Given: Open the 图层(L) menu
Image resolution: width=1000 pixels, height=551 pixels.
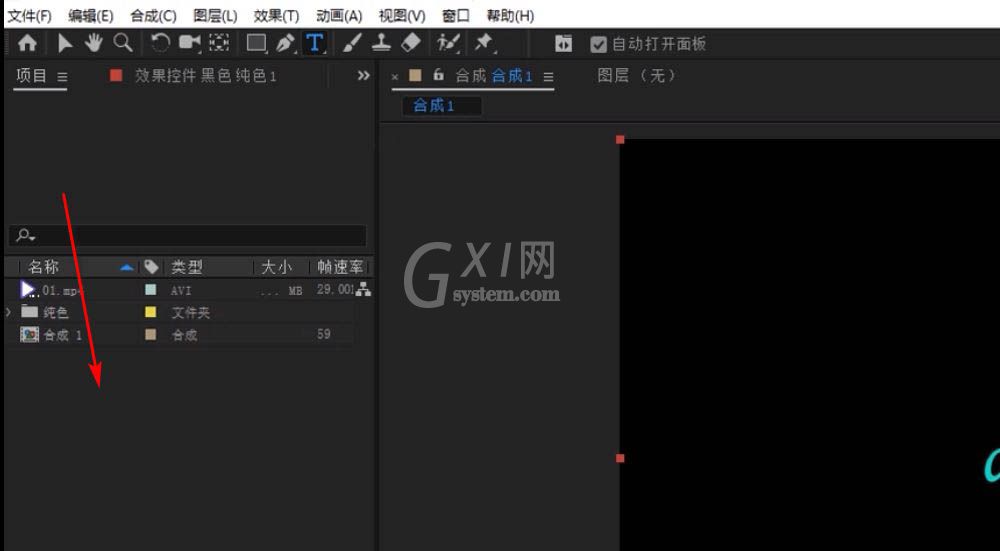Looking at the screenshot, I should coord(215,15).
